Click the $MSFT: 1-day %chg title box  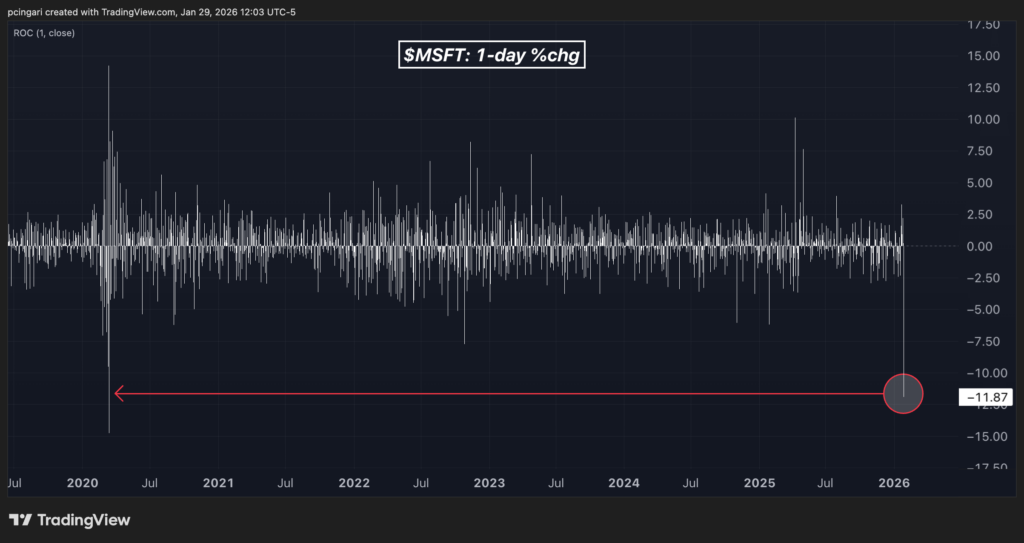pos(493,56)
